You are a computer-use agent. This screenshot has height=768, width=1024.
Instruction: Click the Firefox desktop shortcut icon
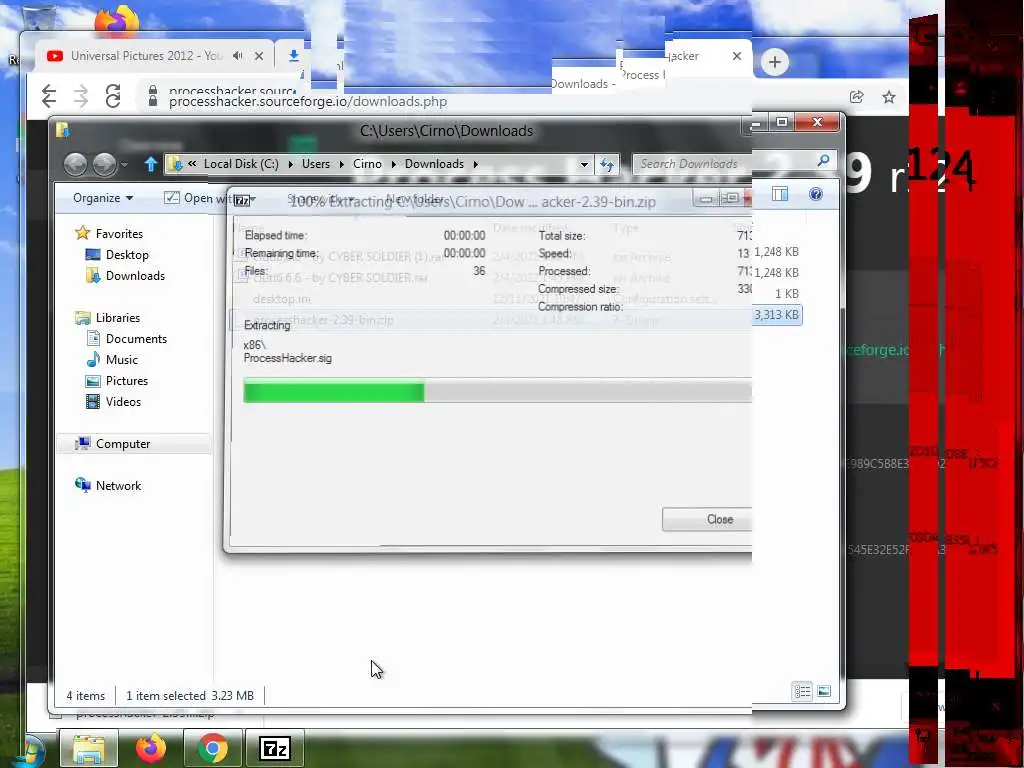[x=116, y=20]
